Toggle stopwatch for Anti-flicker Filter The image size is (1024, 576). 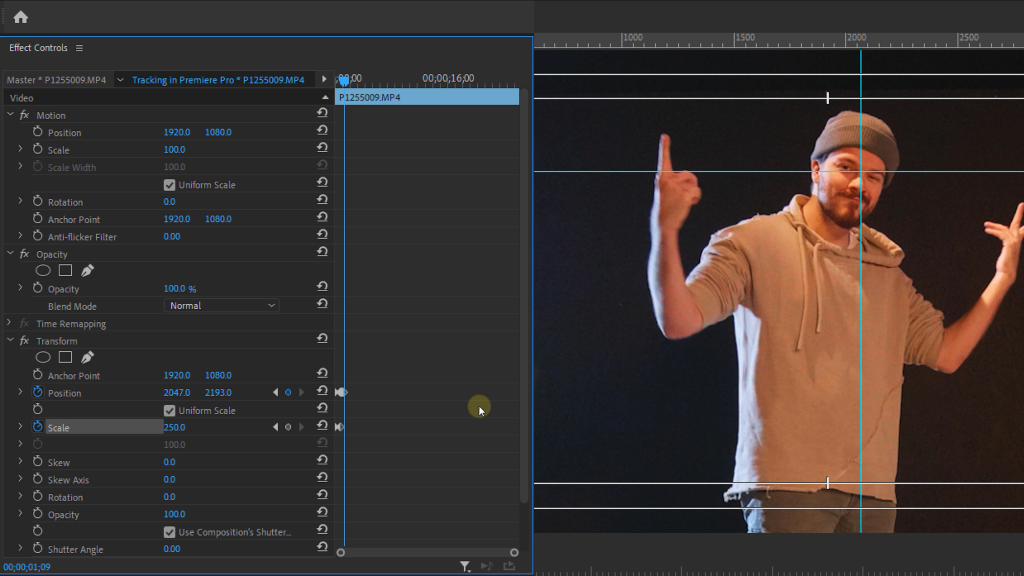click(38, 236)
